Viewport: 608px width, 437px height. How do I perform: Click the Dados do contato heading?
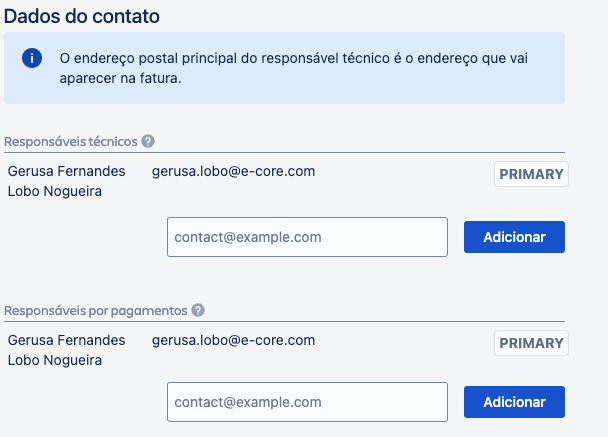coord(81,16)
